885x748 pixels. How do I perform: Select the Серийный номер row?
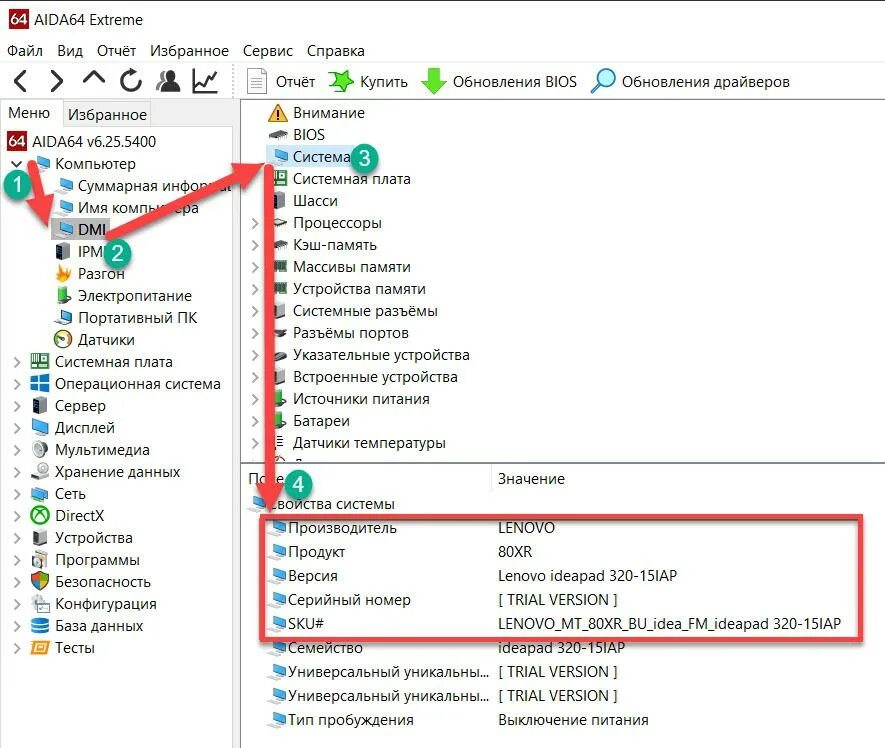pos(562,600)
